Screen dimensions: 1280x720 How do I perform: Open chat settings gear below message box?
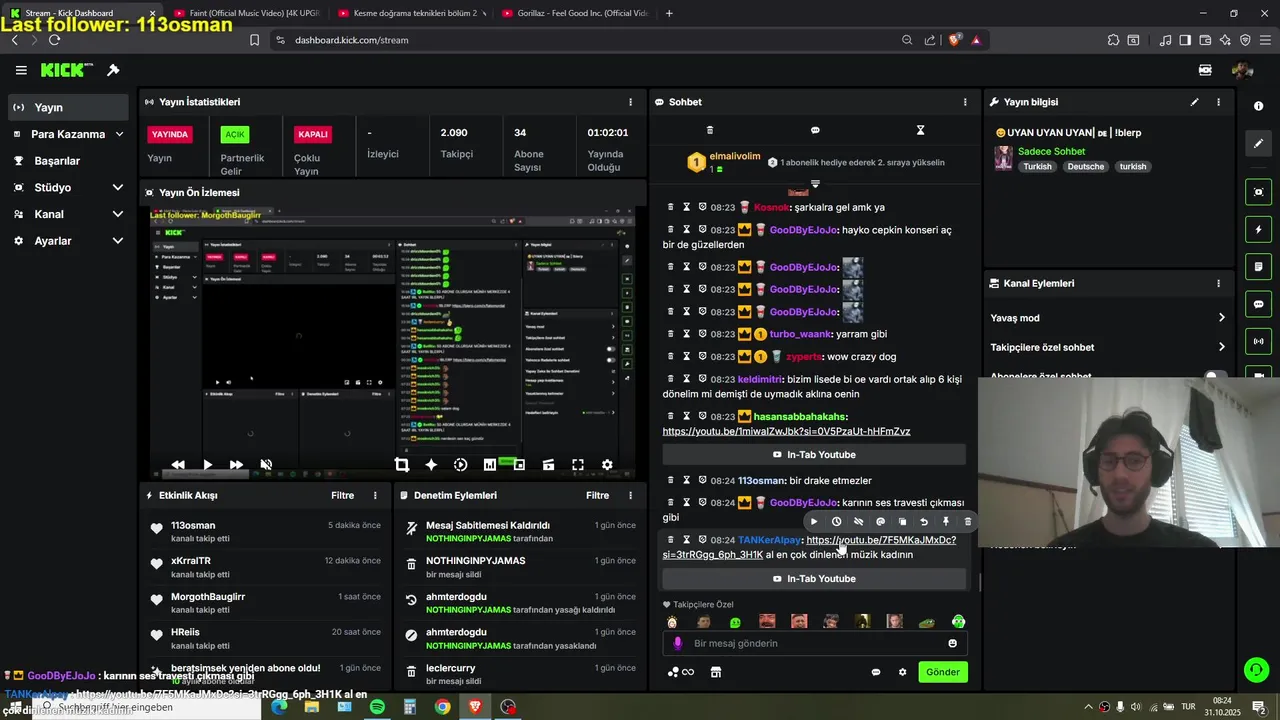pyautogui.click(x=902, y=672)
